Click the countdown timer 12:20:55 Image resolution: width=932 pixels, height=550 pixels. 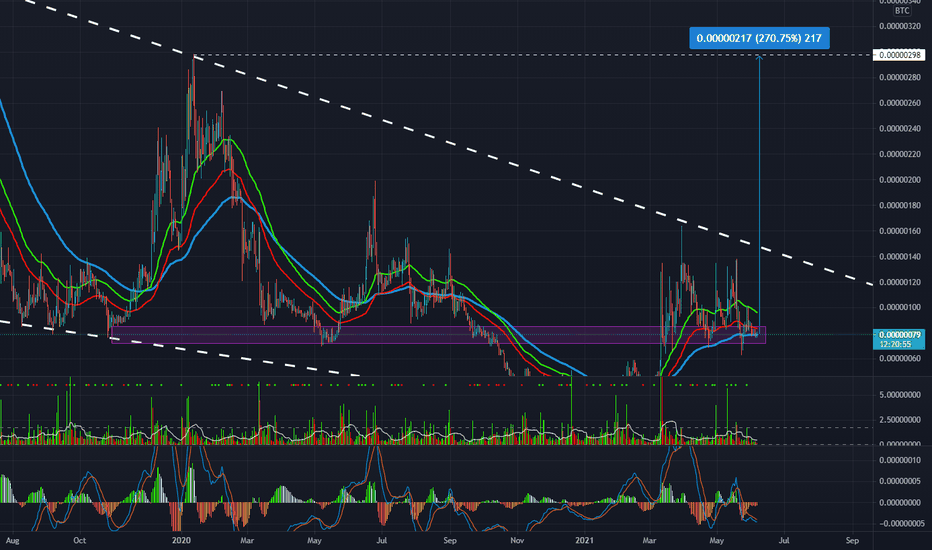(x=895, y=344)
